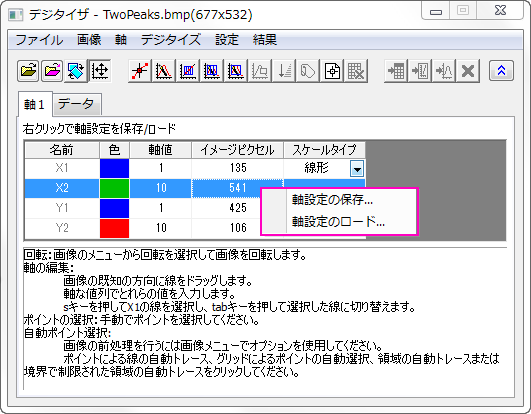Screen dimensions: 531x414
Task: Toggle the edit axes crosshair-arrows tool
Action: pos(100,71)
